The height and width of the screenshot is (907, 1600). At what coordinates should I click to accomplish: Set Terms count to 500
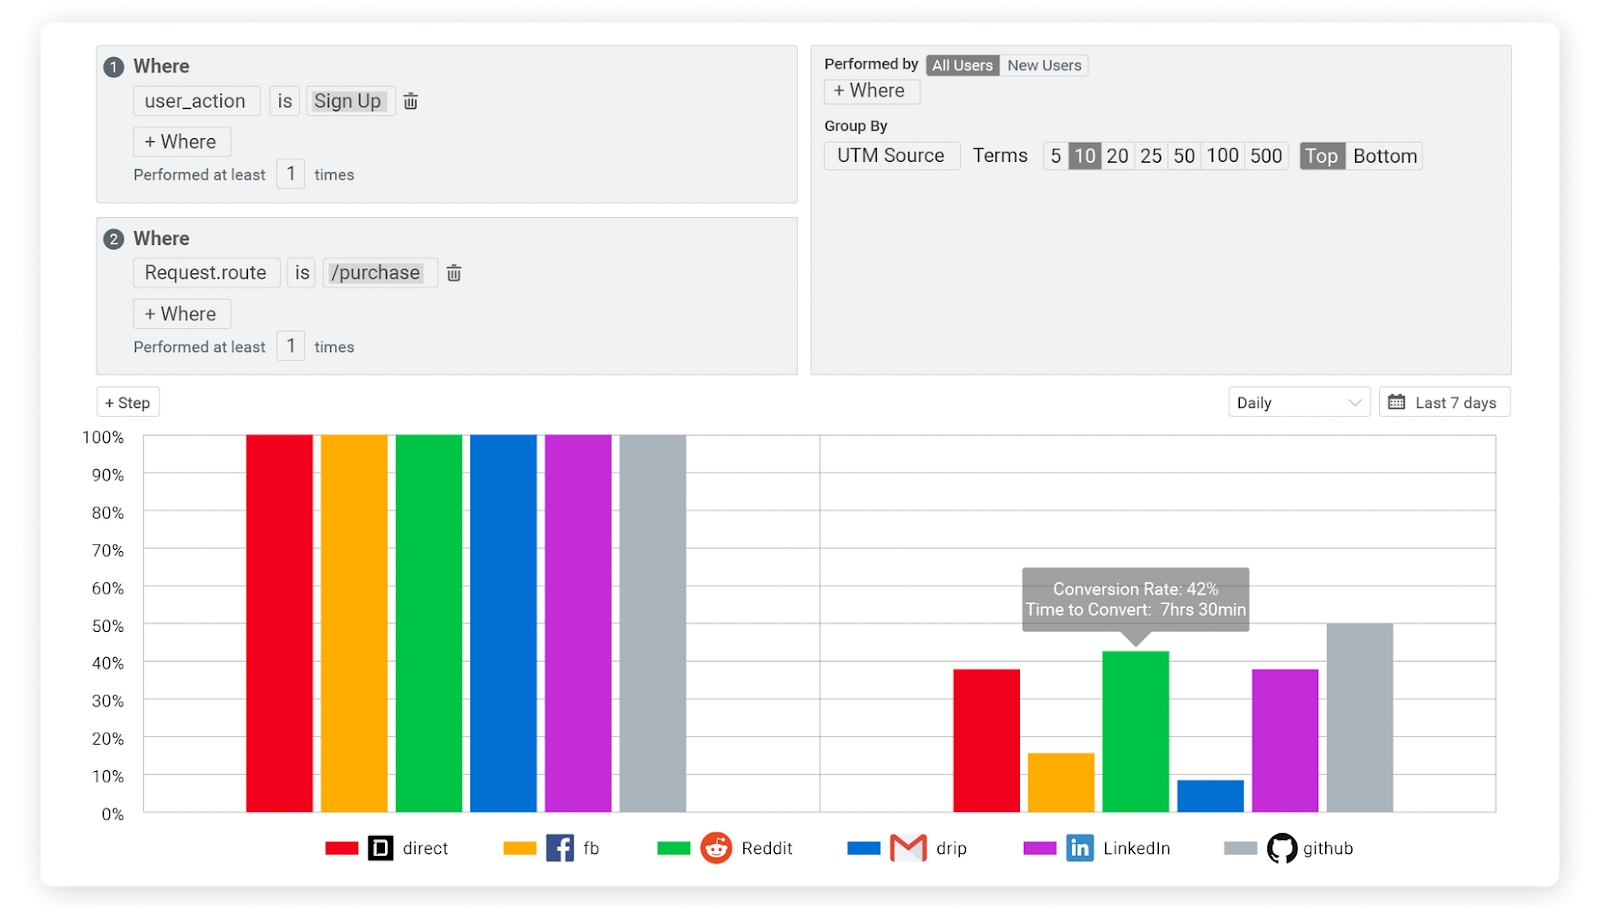(1266, 156)
